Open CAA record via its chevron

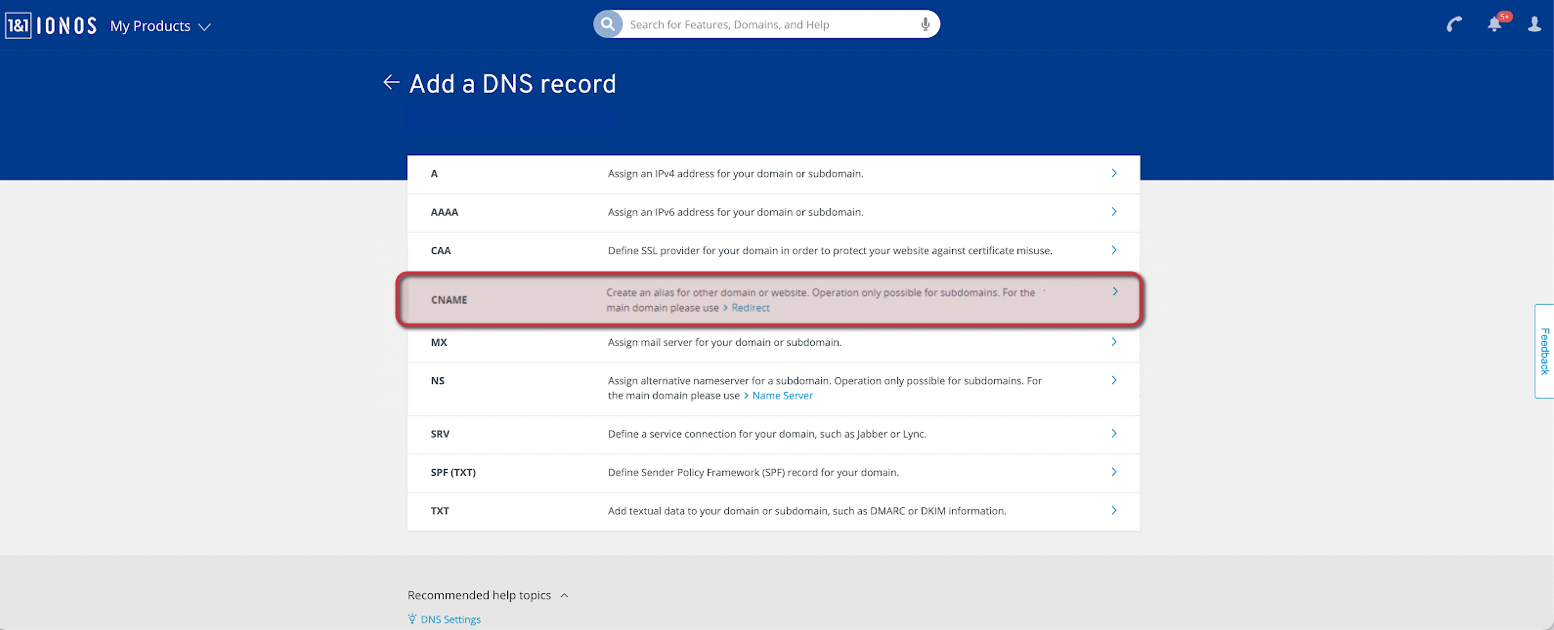coord(1114,250)
